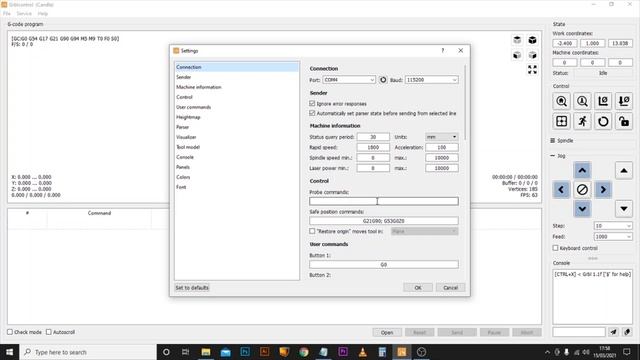Refresh the COM port list icon
The width and height of the screenshot is (640, 360).
(x=383, y=80)
